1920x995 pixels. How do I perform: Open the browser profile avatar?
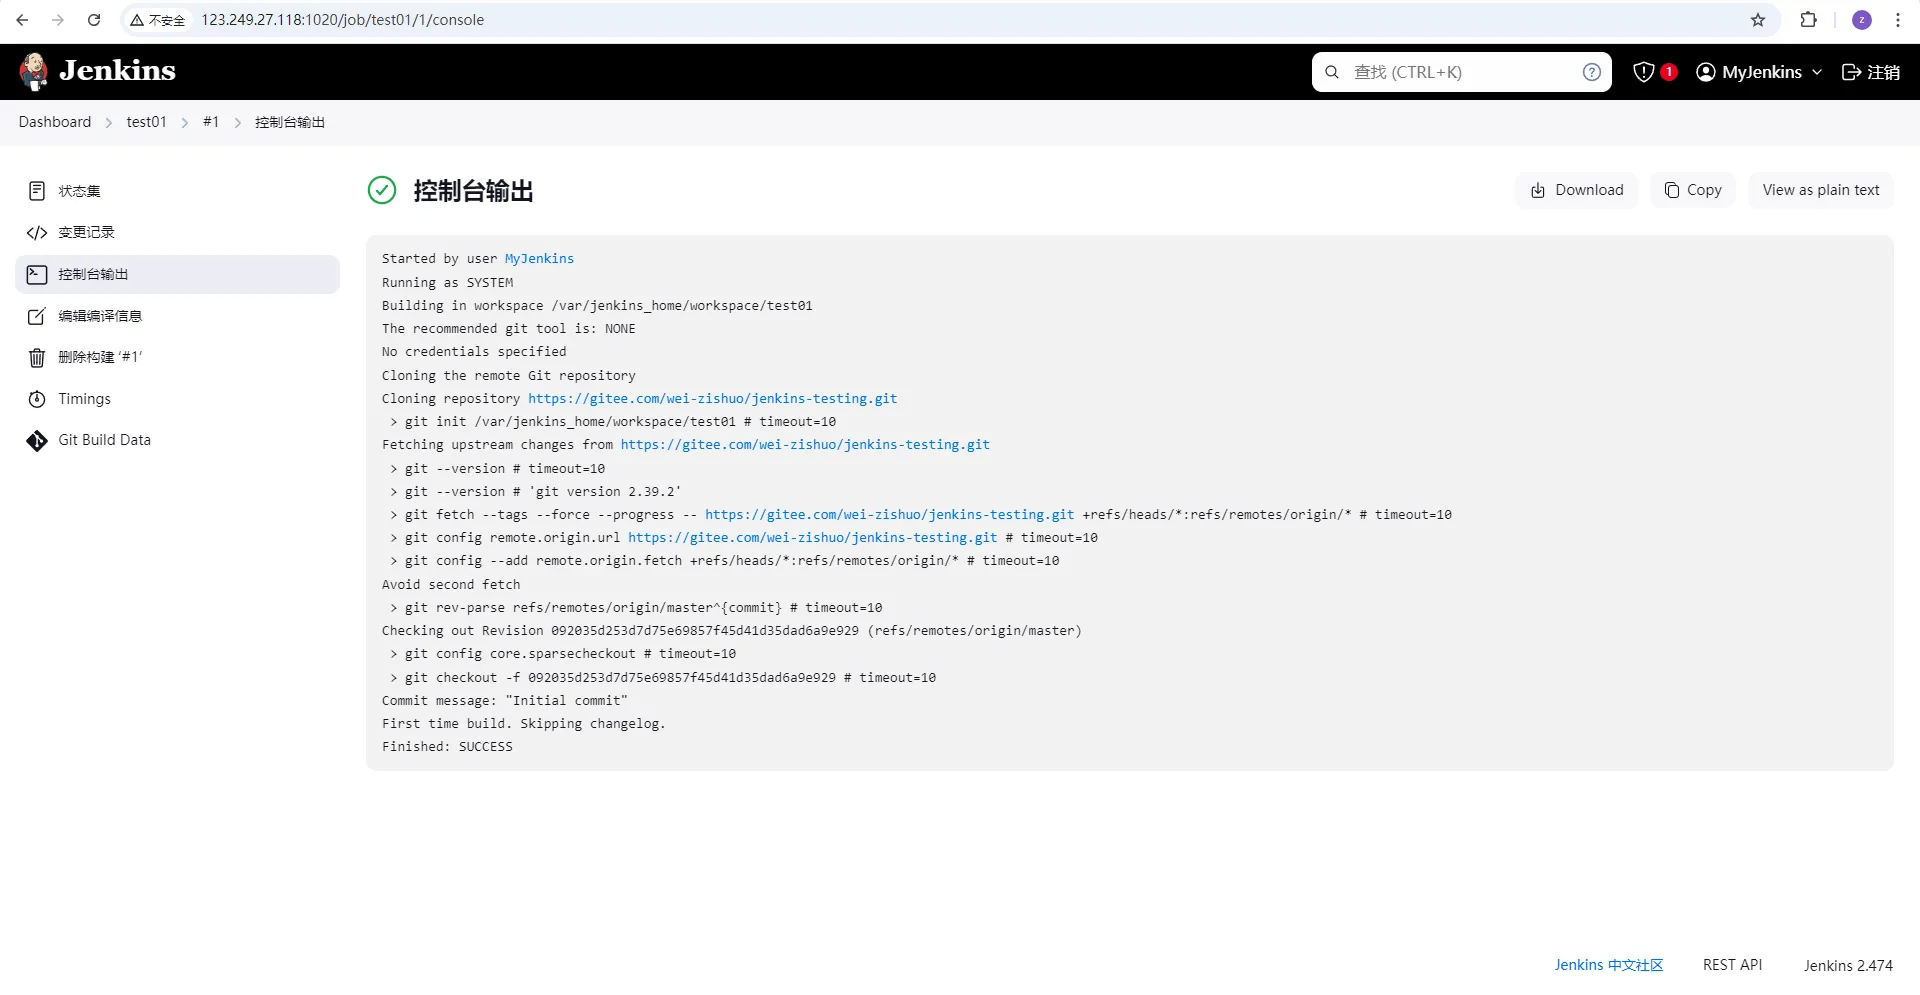pyautogui.click(x=1862, y=20)
